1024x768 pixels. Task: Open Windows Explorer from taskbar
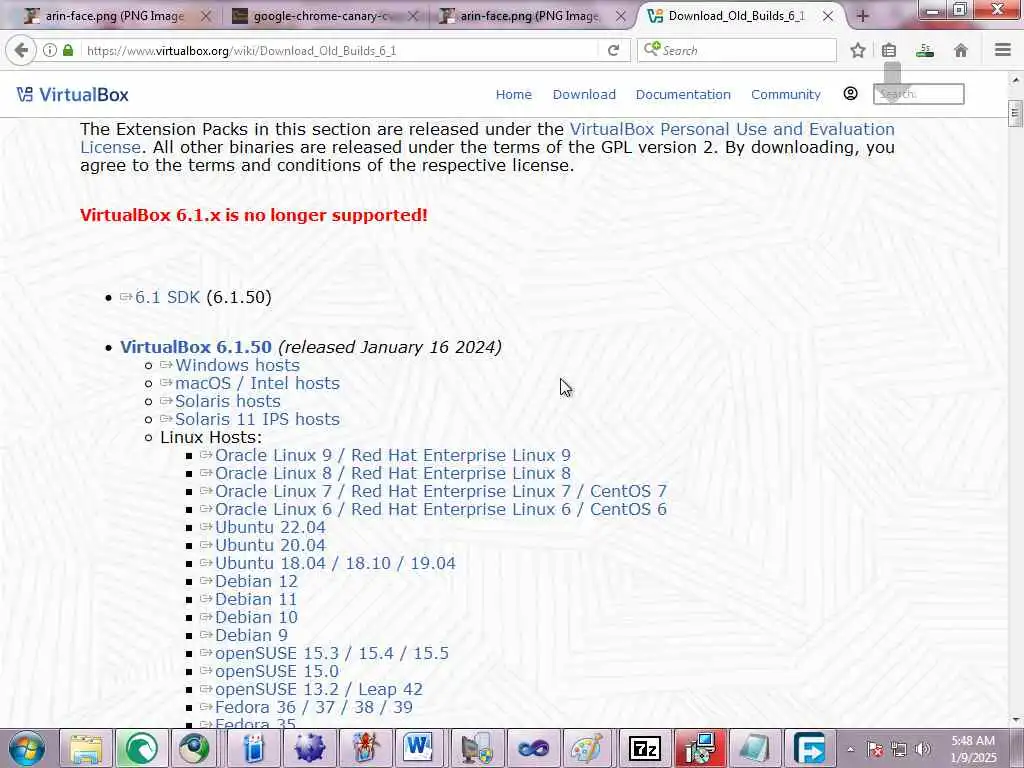[86, 748]
